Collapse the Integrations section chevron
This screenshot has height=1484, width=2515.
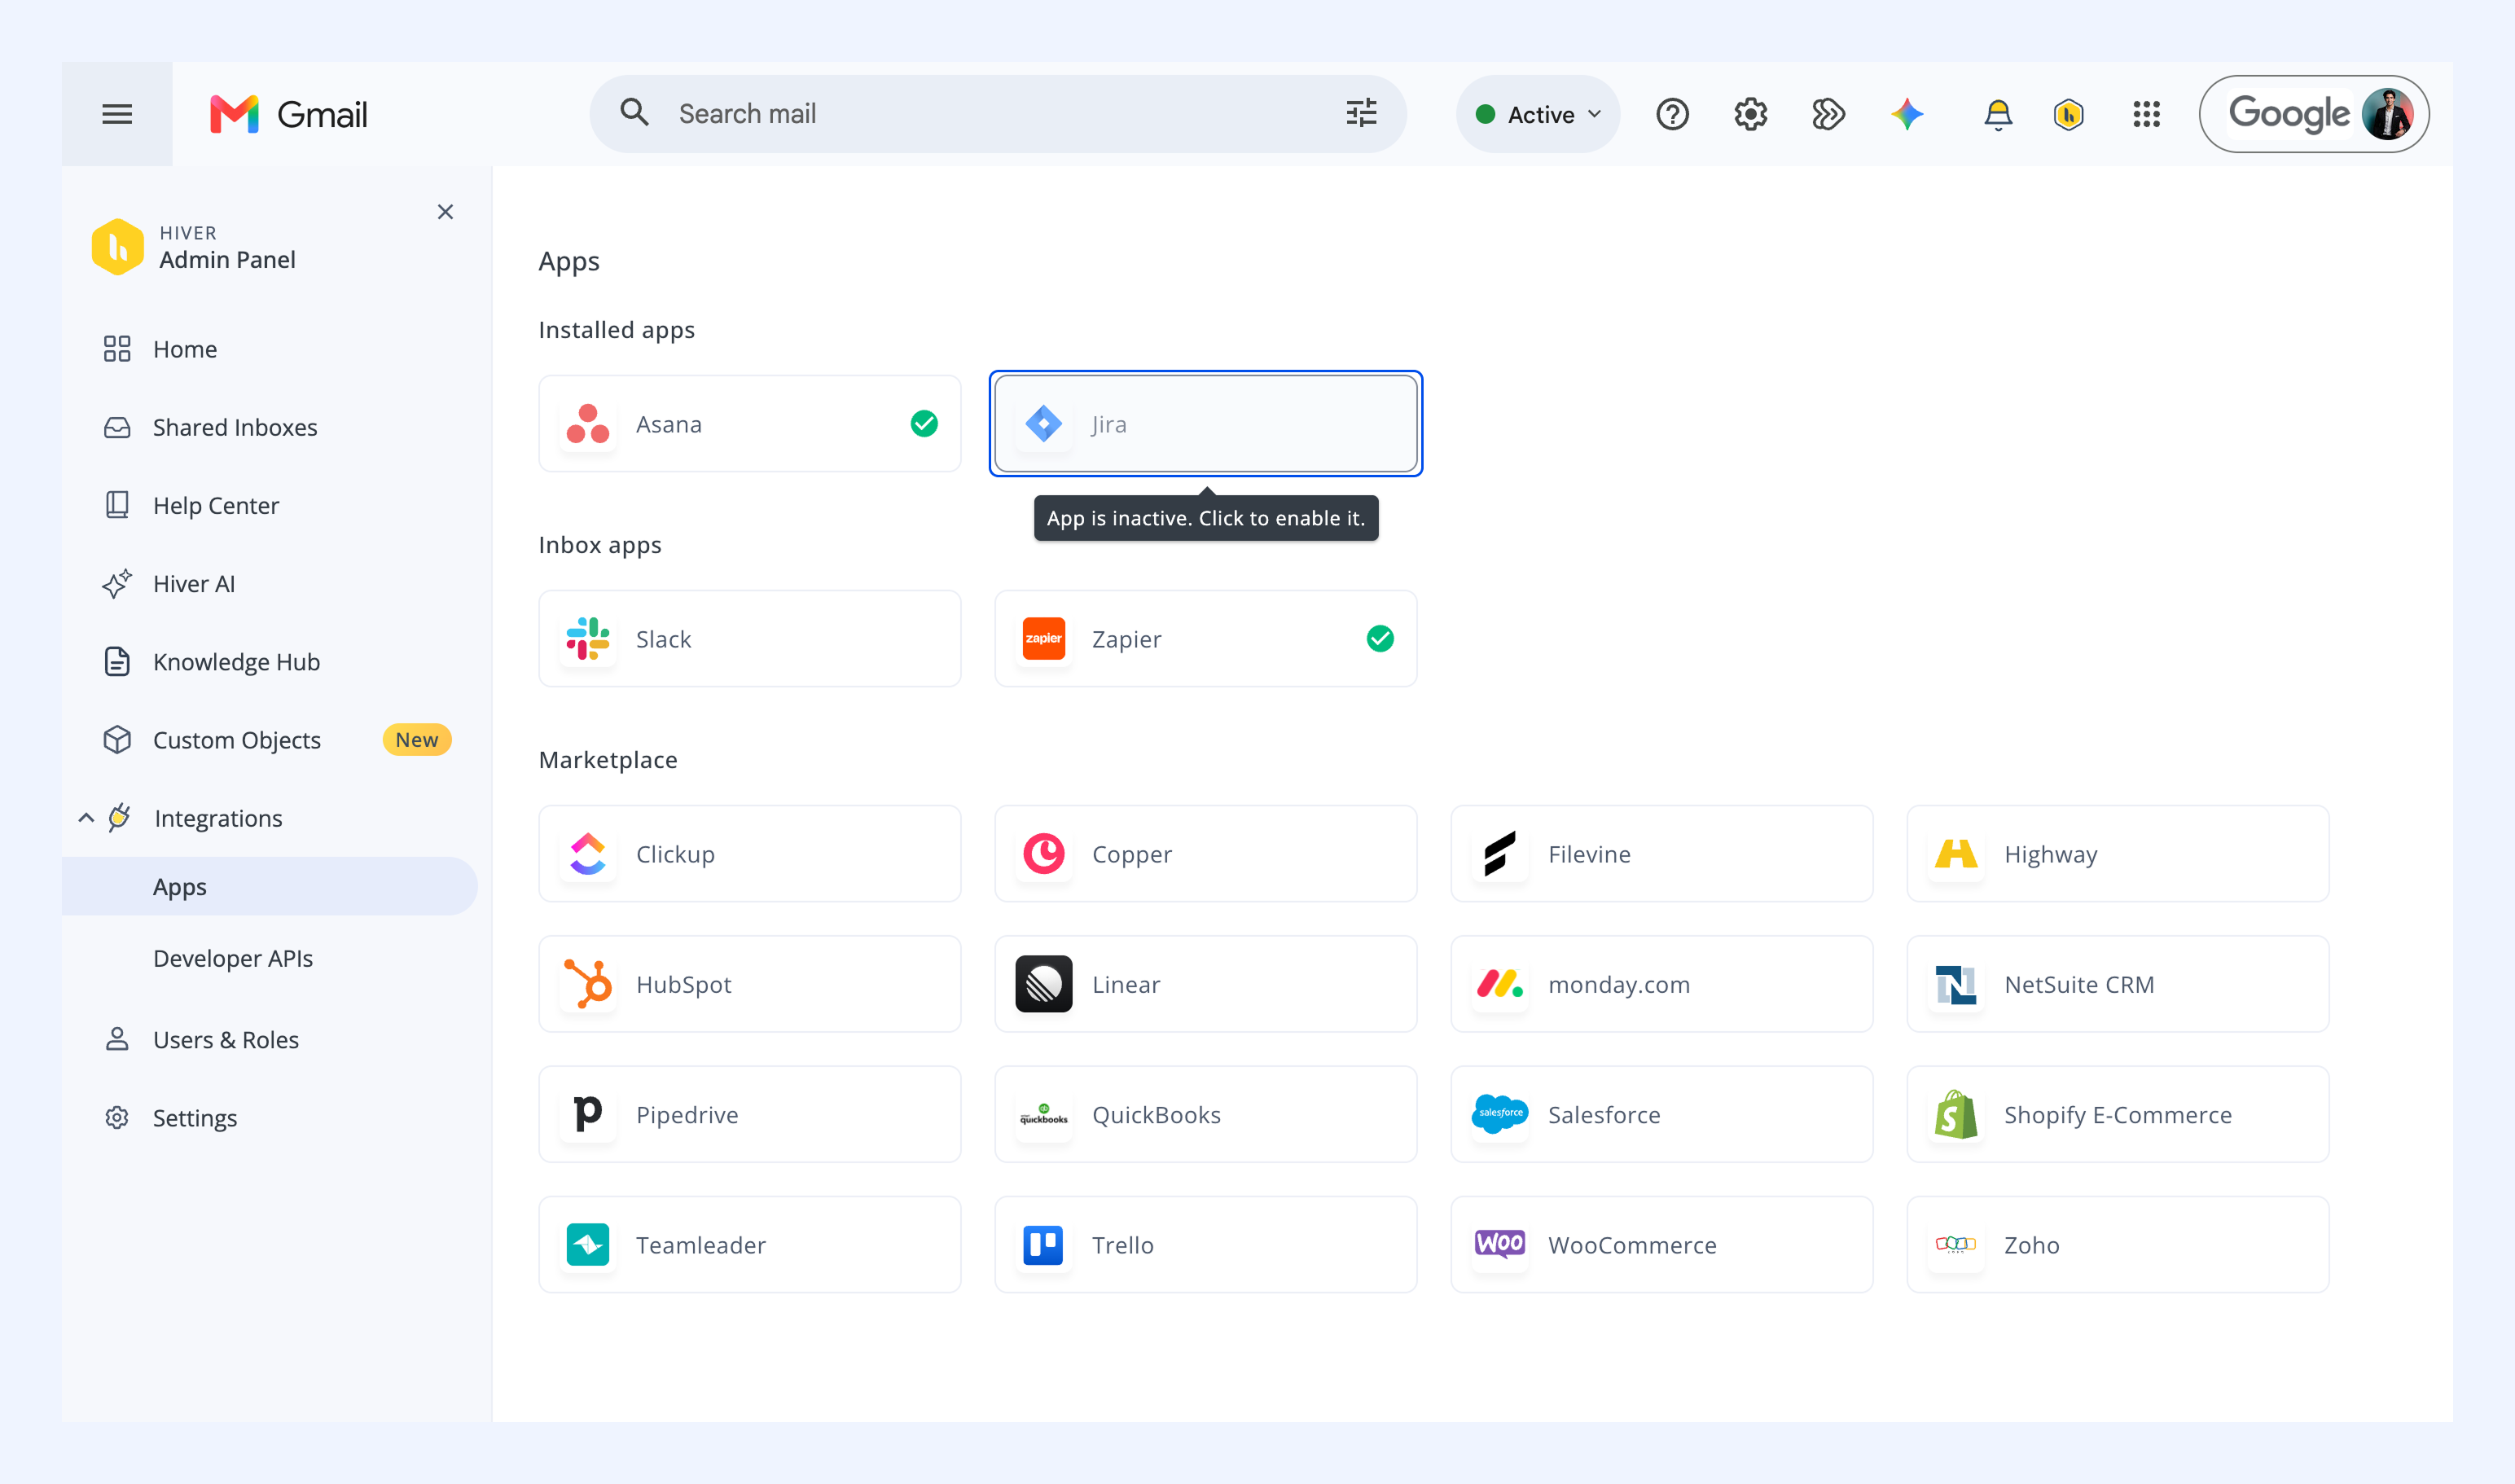tap(86, 818)
